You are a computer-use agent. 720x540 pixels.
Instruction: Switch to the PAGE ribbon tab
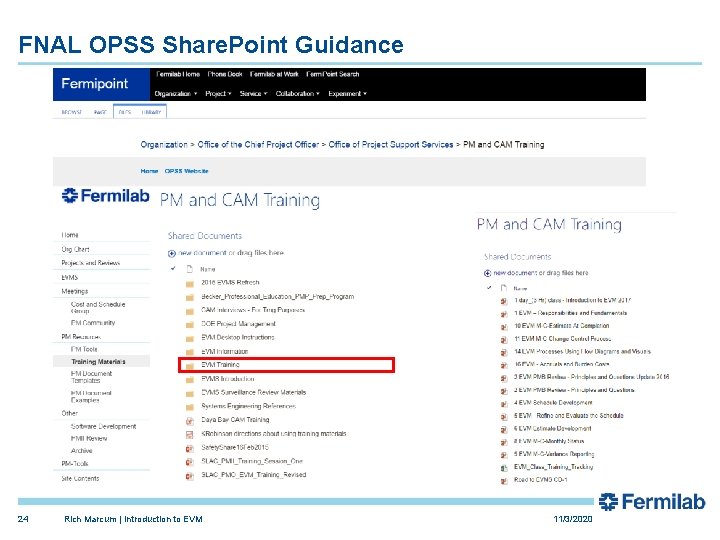tap(100, 112)
